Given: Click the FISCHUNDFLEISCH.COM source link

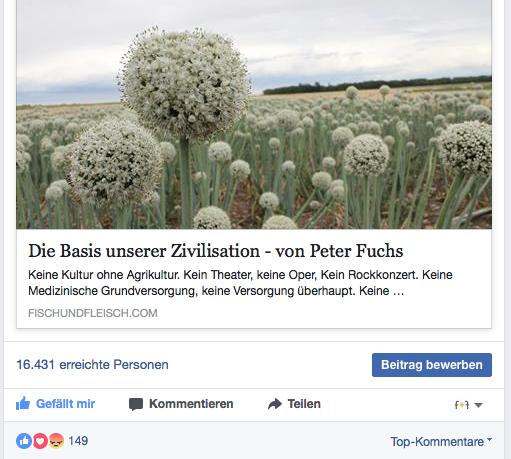Looking at the screenshot, I should pyautogui.click(x=93, y=313).
